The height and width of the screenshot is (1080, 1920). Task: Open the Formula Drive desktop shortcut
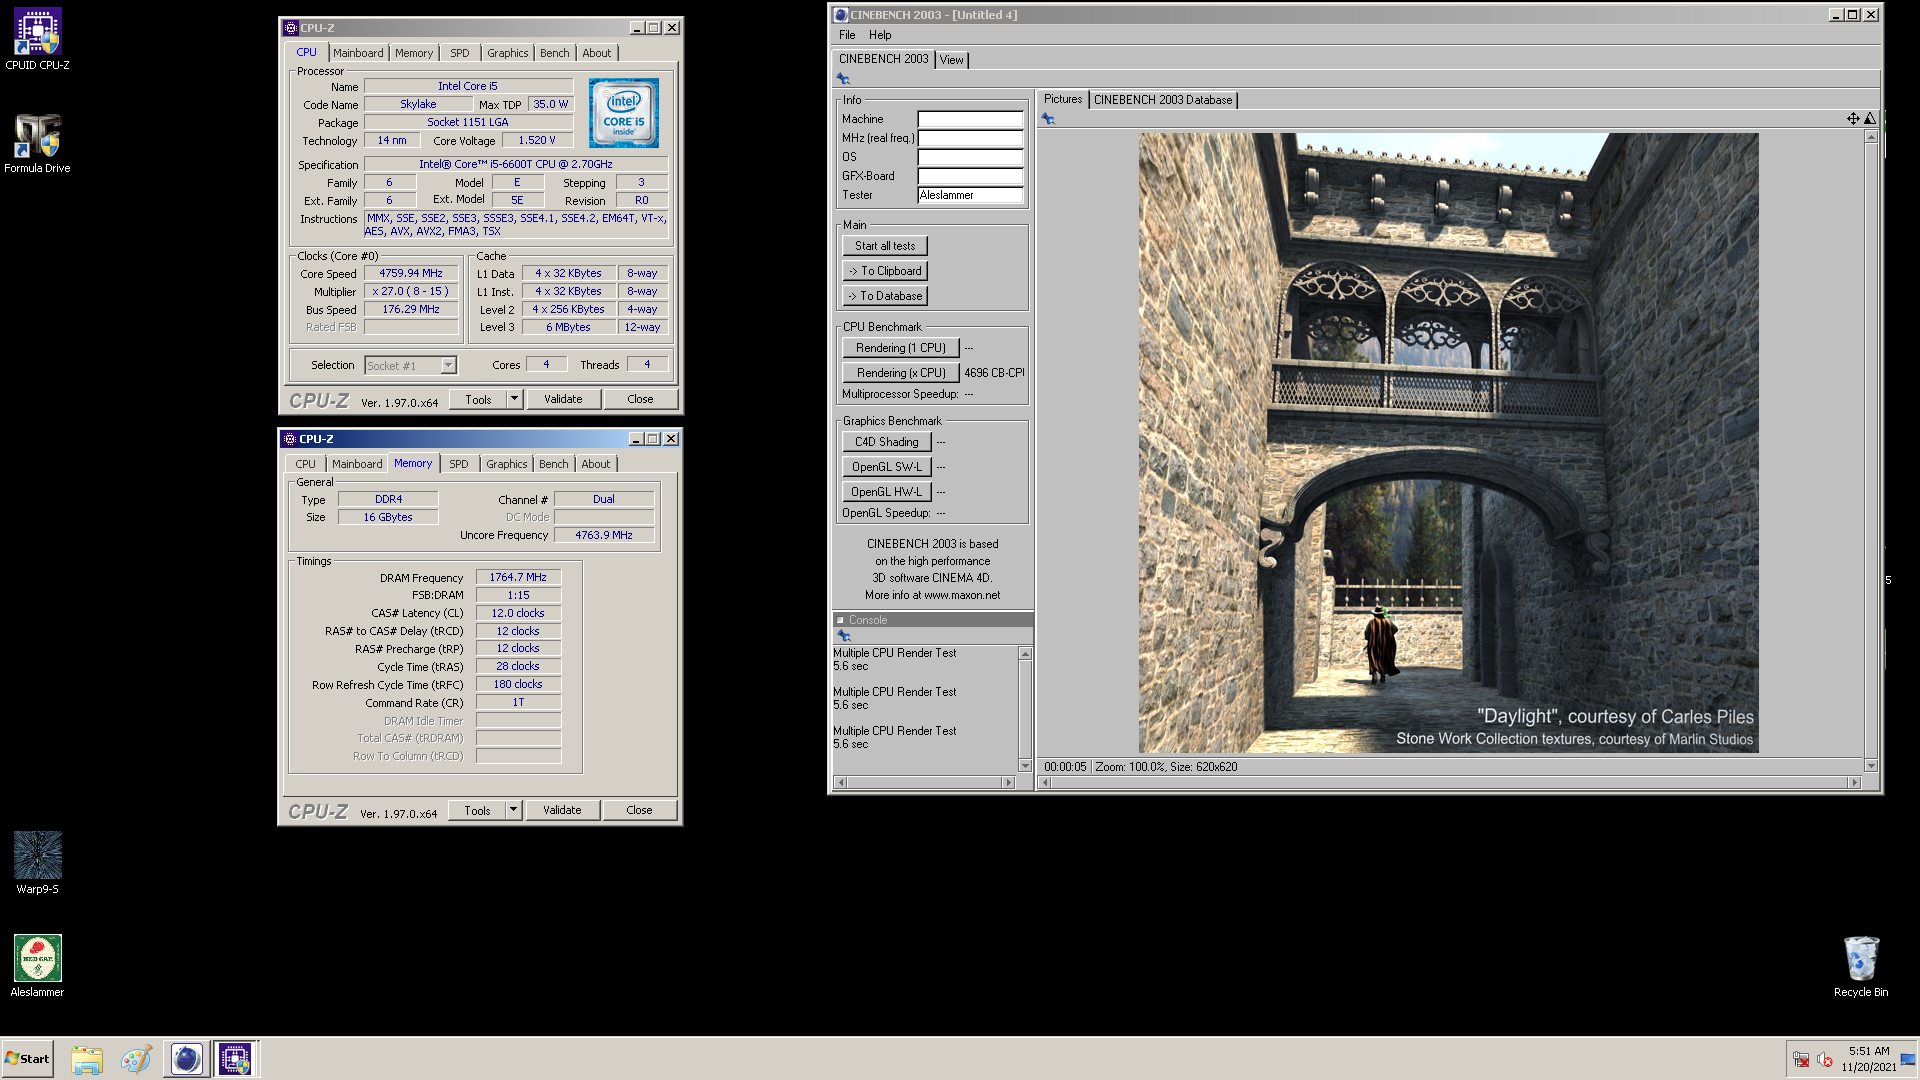[x=37, y=143]
